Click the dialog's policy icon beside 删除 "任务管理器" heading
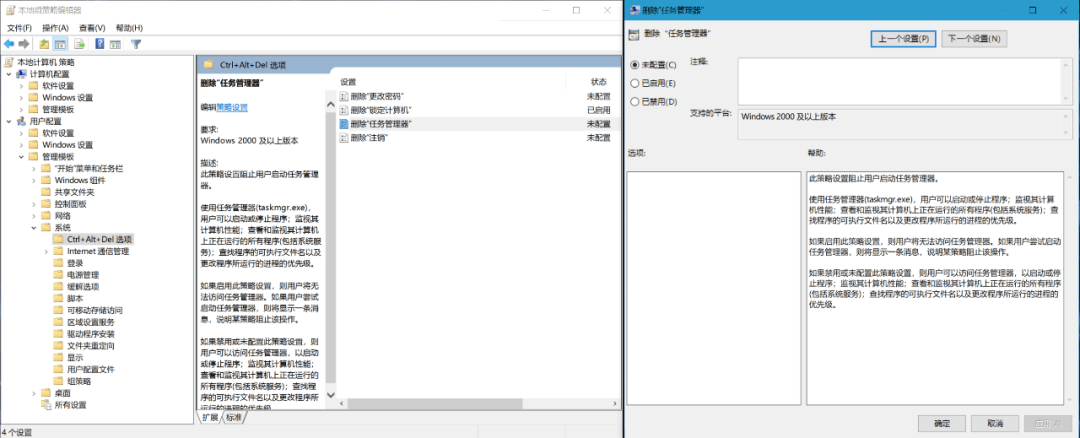Screen dimensions: 1080x438 coord(634,33)
